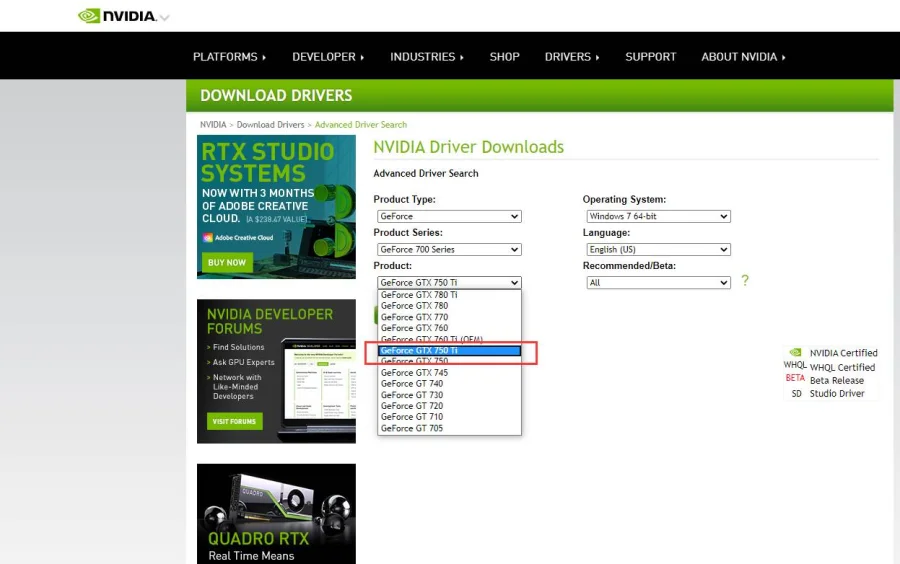This screenshot has height=564, width=900.
Task: Select GeForce GT 720 option
Action: coord(449,406)
